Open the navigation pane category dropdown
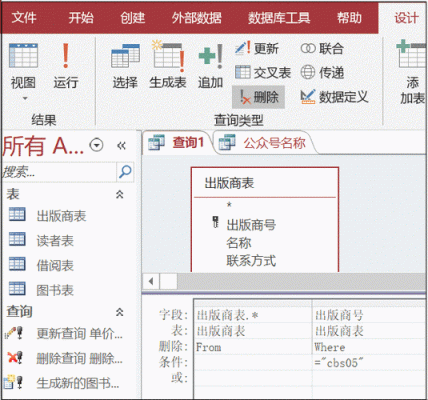Screen dimensions: 428x400 (x=96, y=145)
